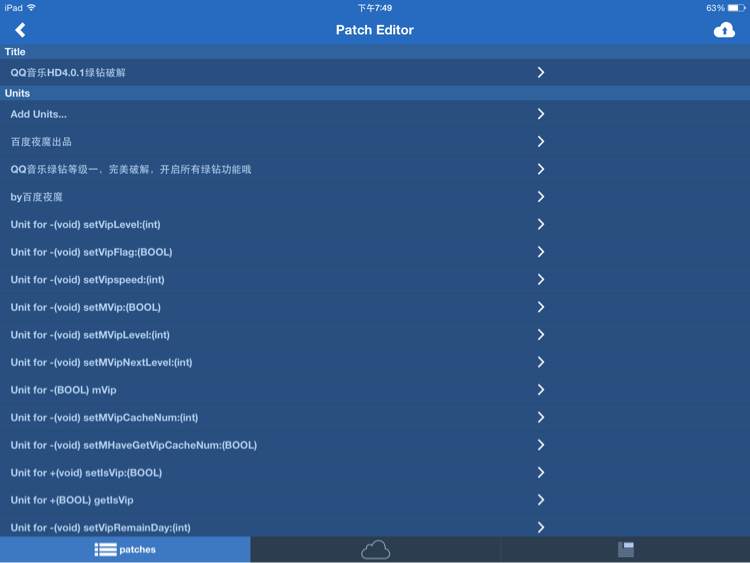Image resolution: width=750 pixels, height=563 pixels.
Task: Select the patches tab
Action: point(125,550)
